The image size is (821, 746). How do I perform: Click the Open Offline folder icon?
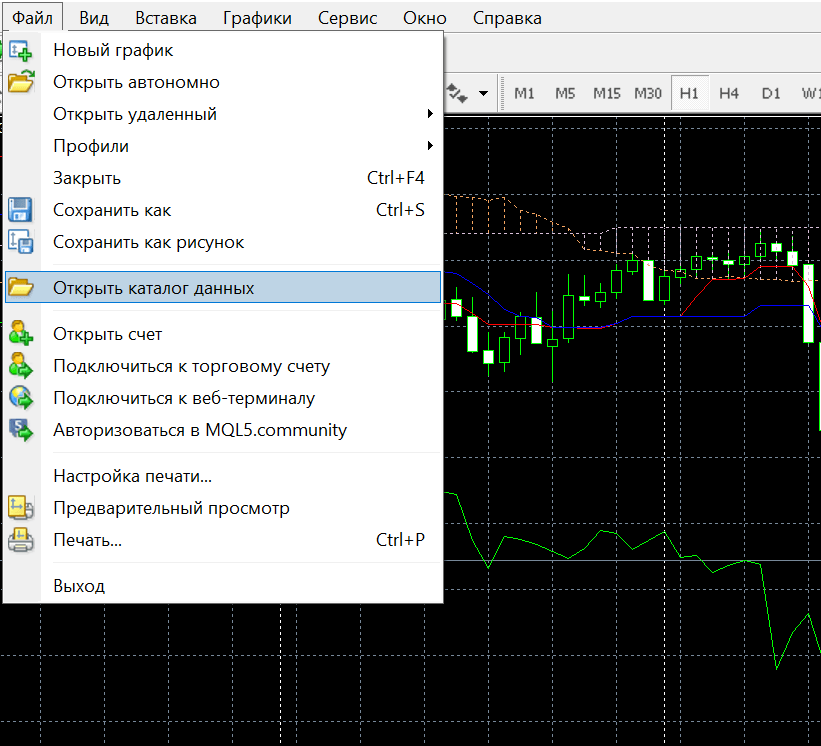[21, 82]
